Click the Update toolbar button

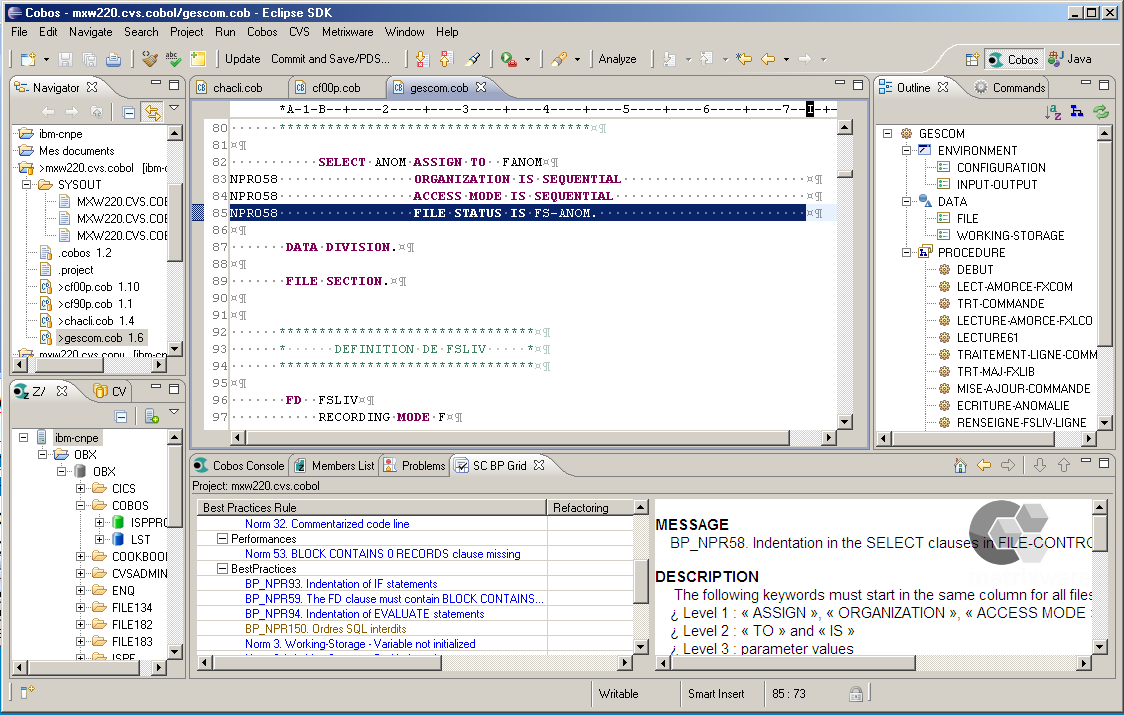(242, 59)
